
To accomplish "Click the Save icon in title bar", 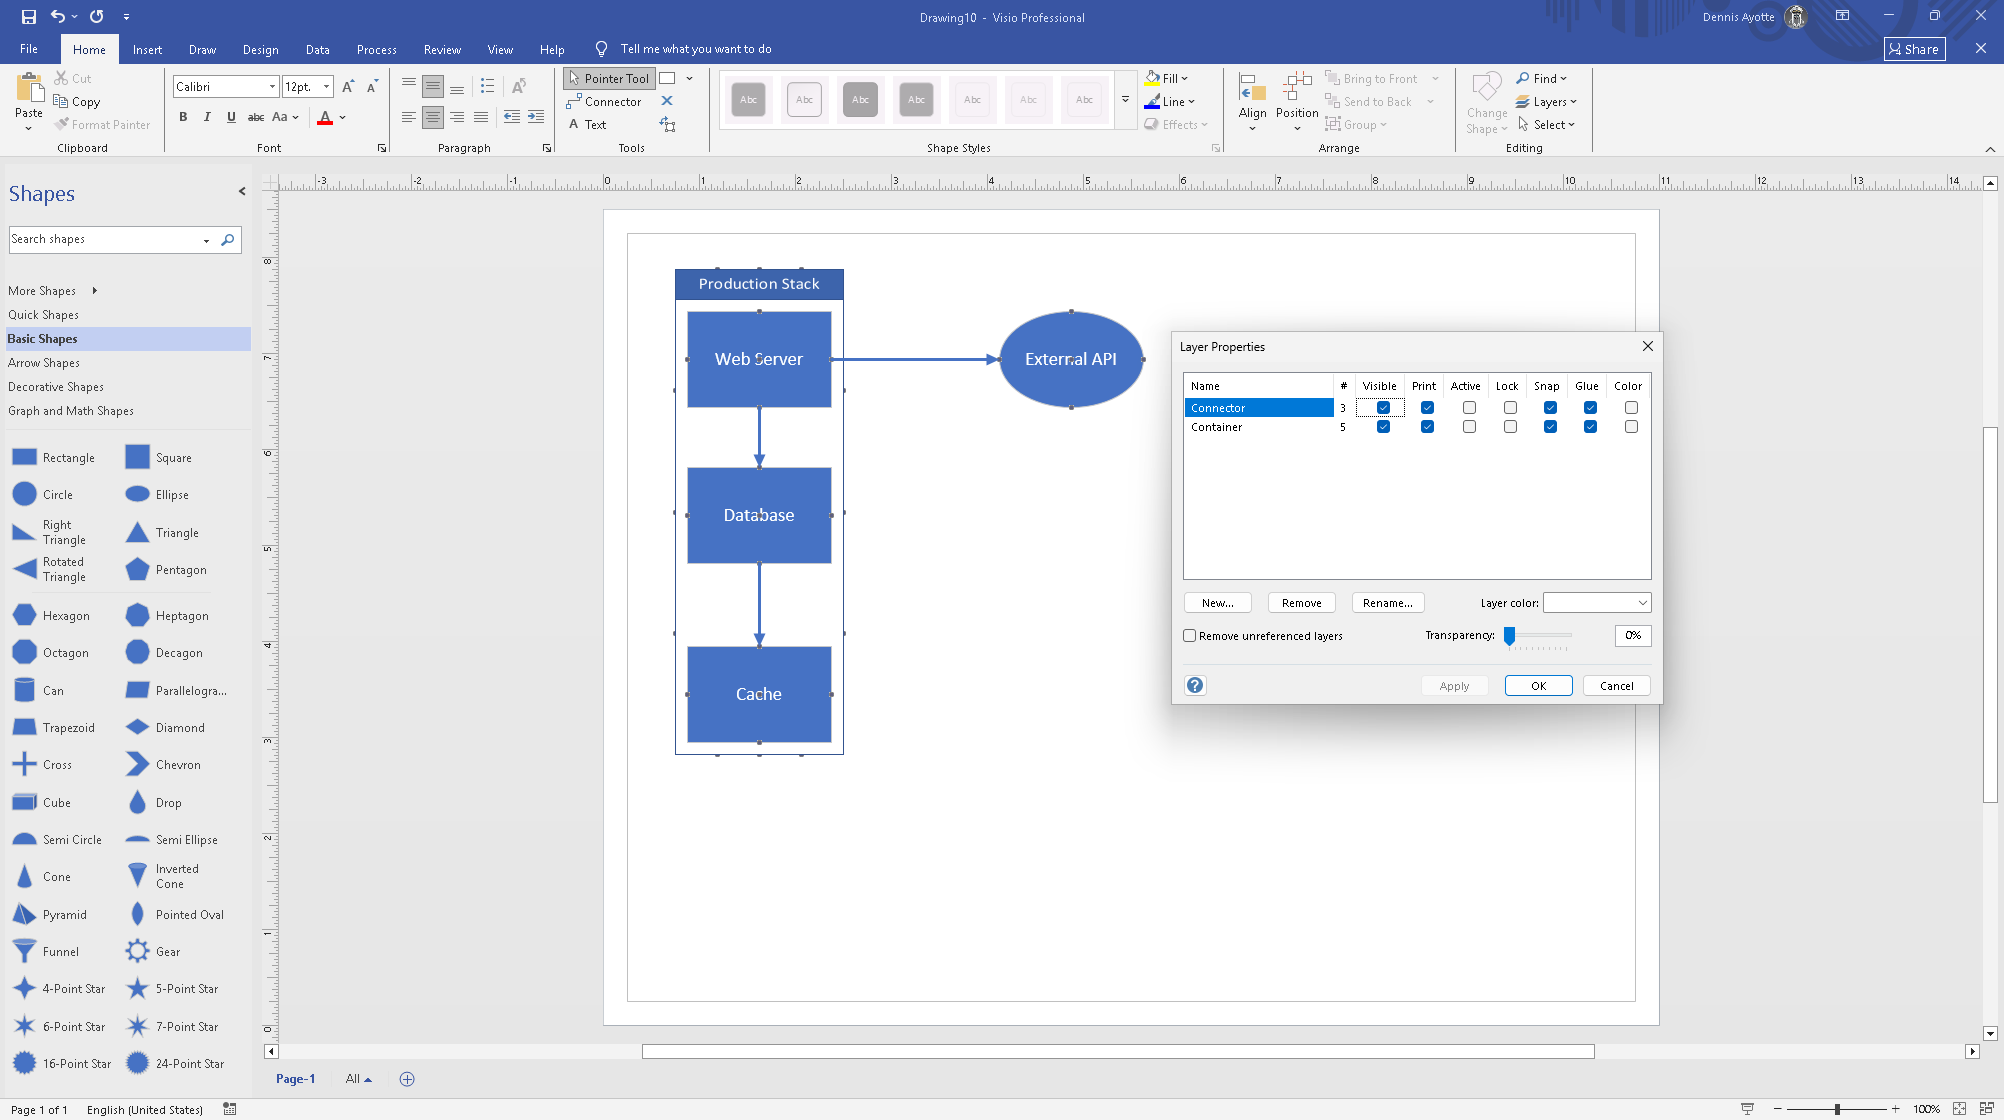I will click(x=28, y=16).
